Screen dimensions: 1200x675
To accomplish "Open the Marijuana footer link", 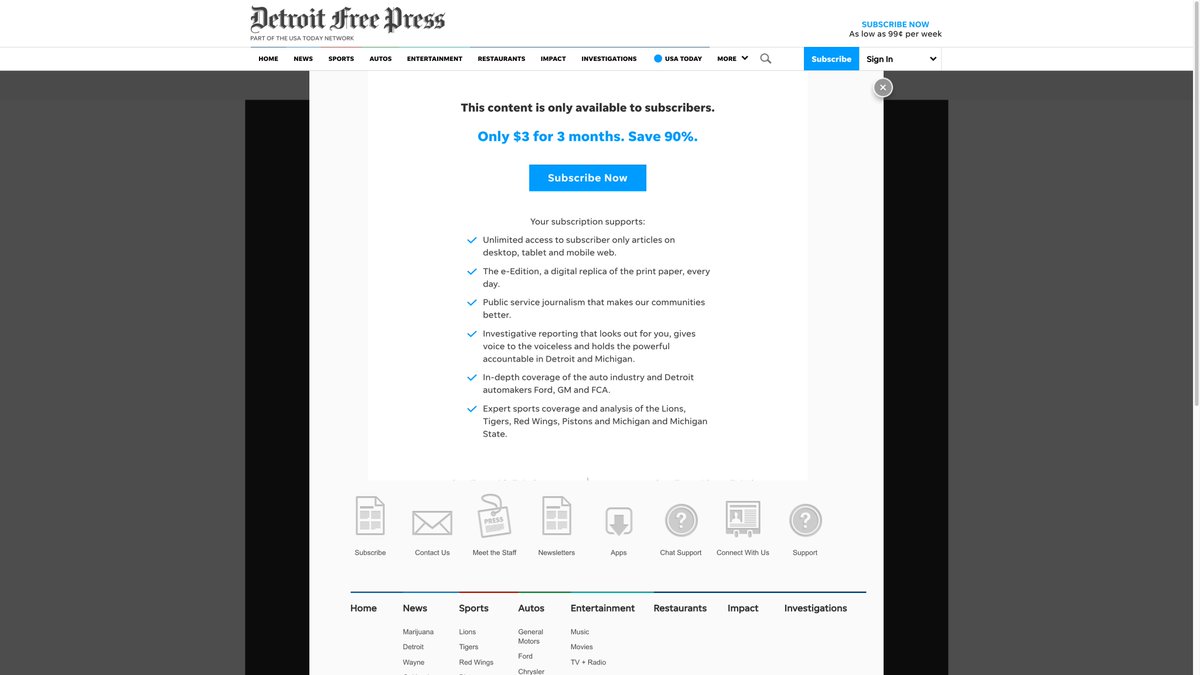I will pyautogui.click(x=418, y=632).
